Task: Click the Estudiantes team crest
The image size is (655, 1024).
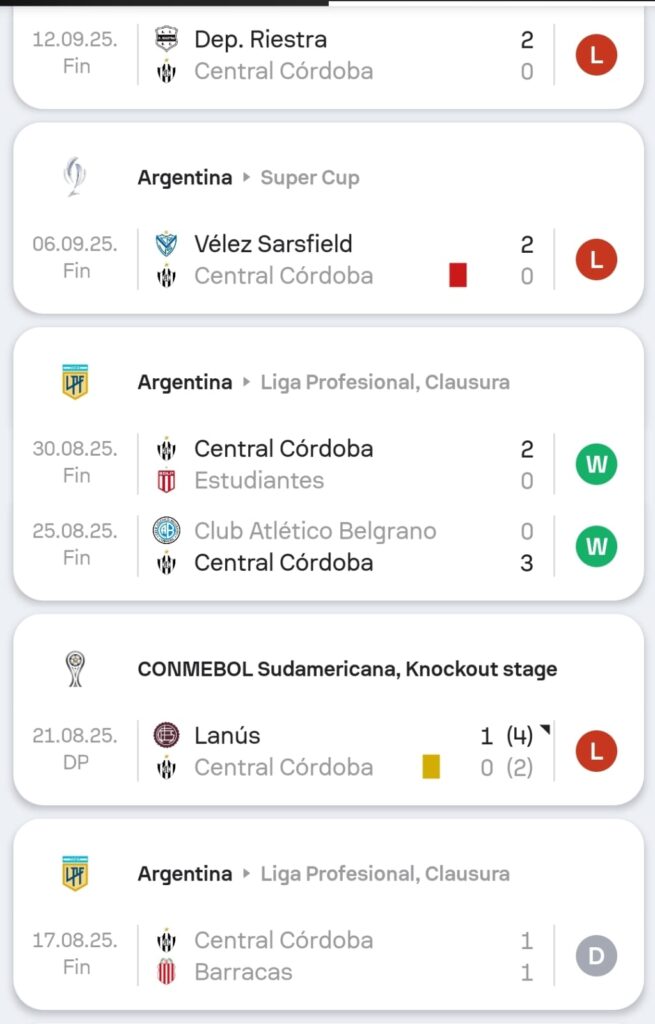Action: (167, 481)
